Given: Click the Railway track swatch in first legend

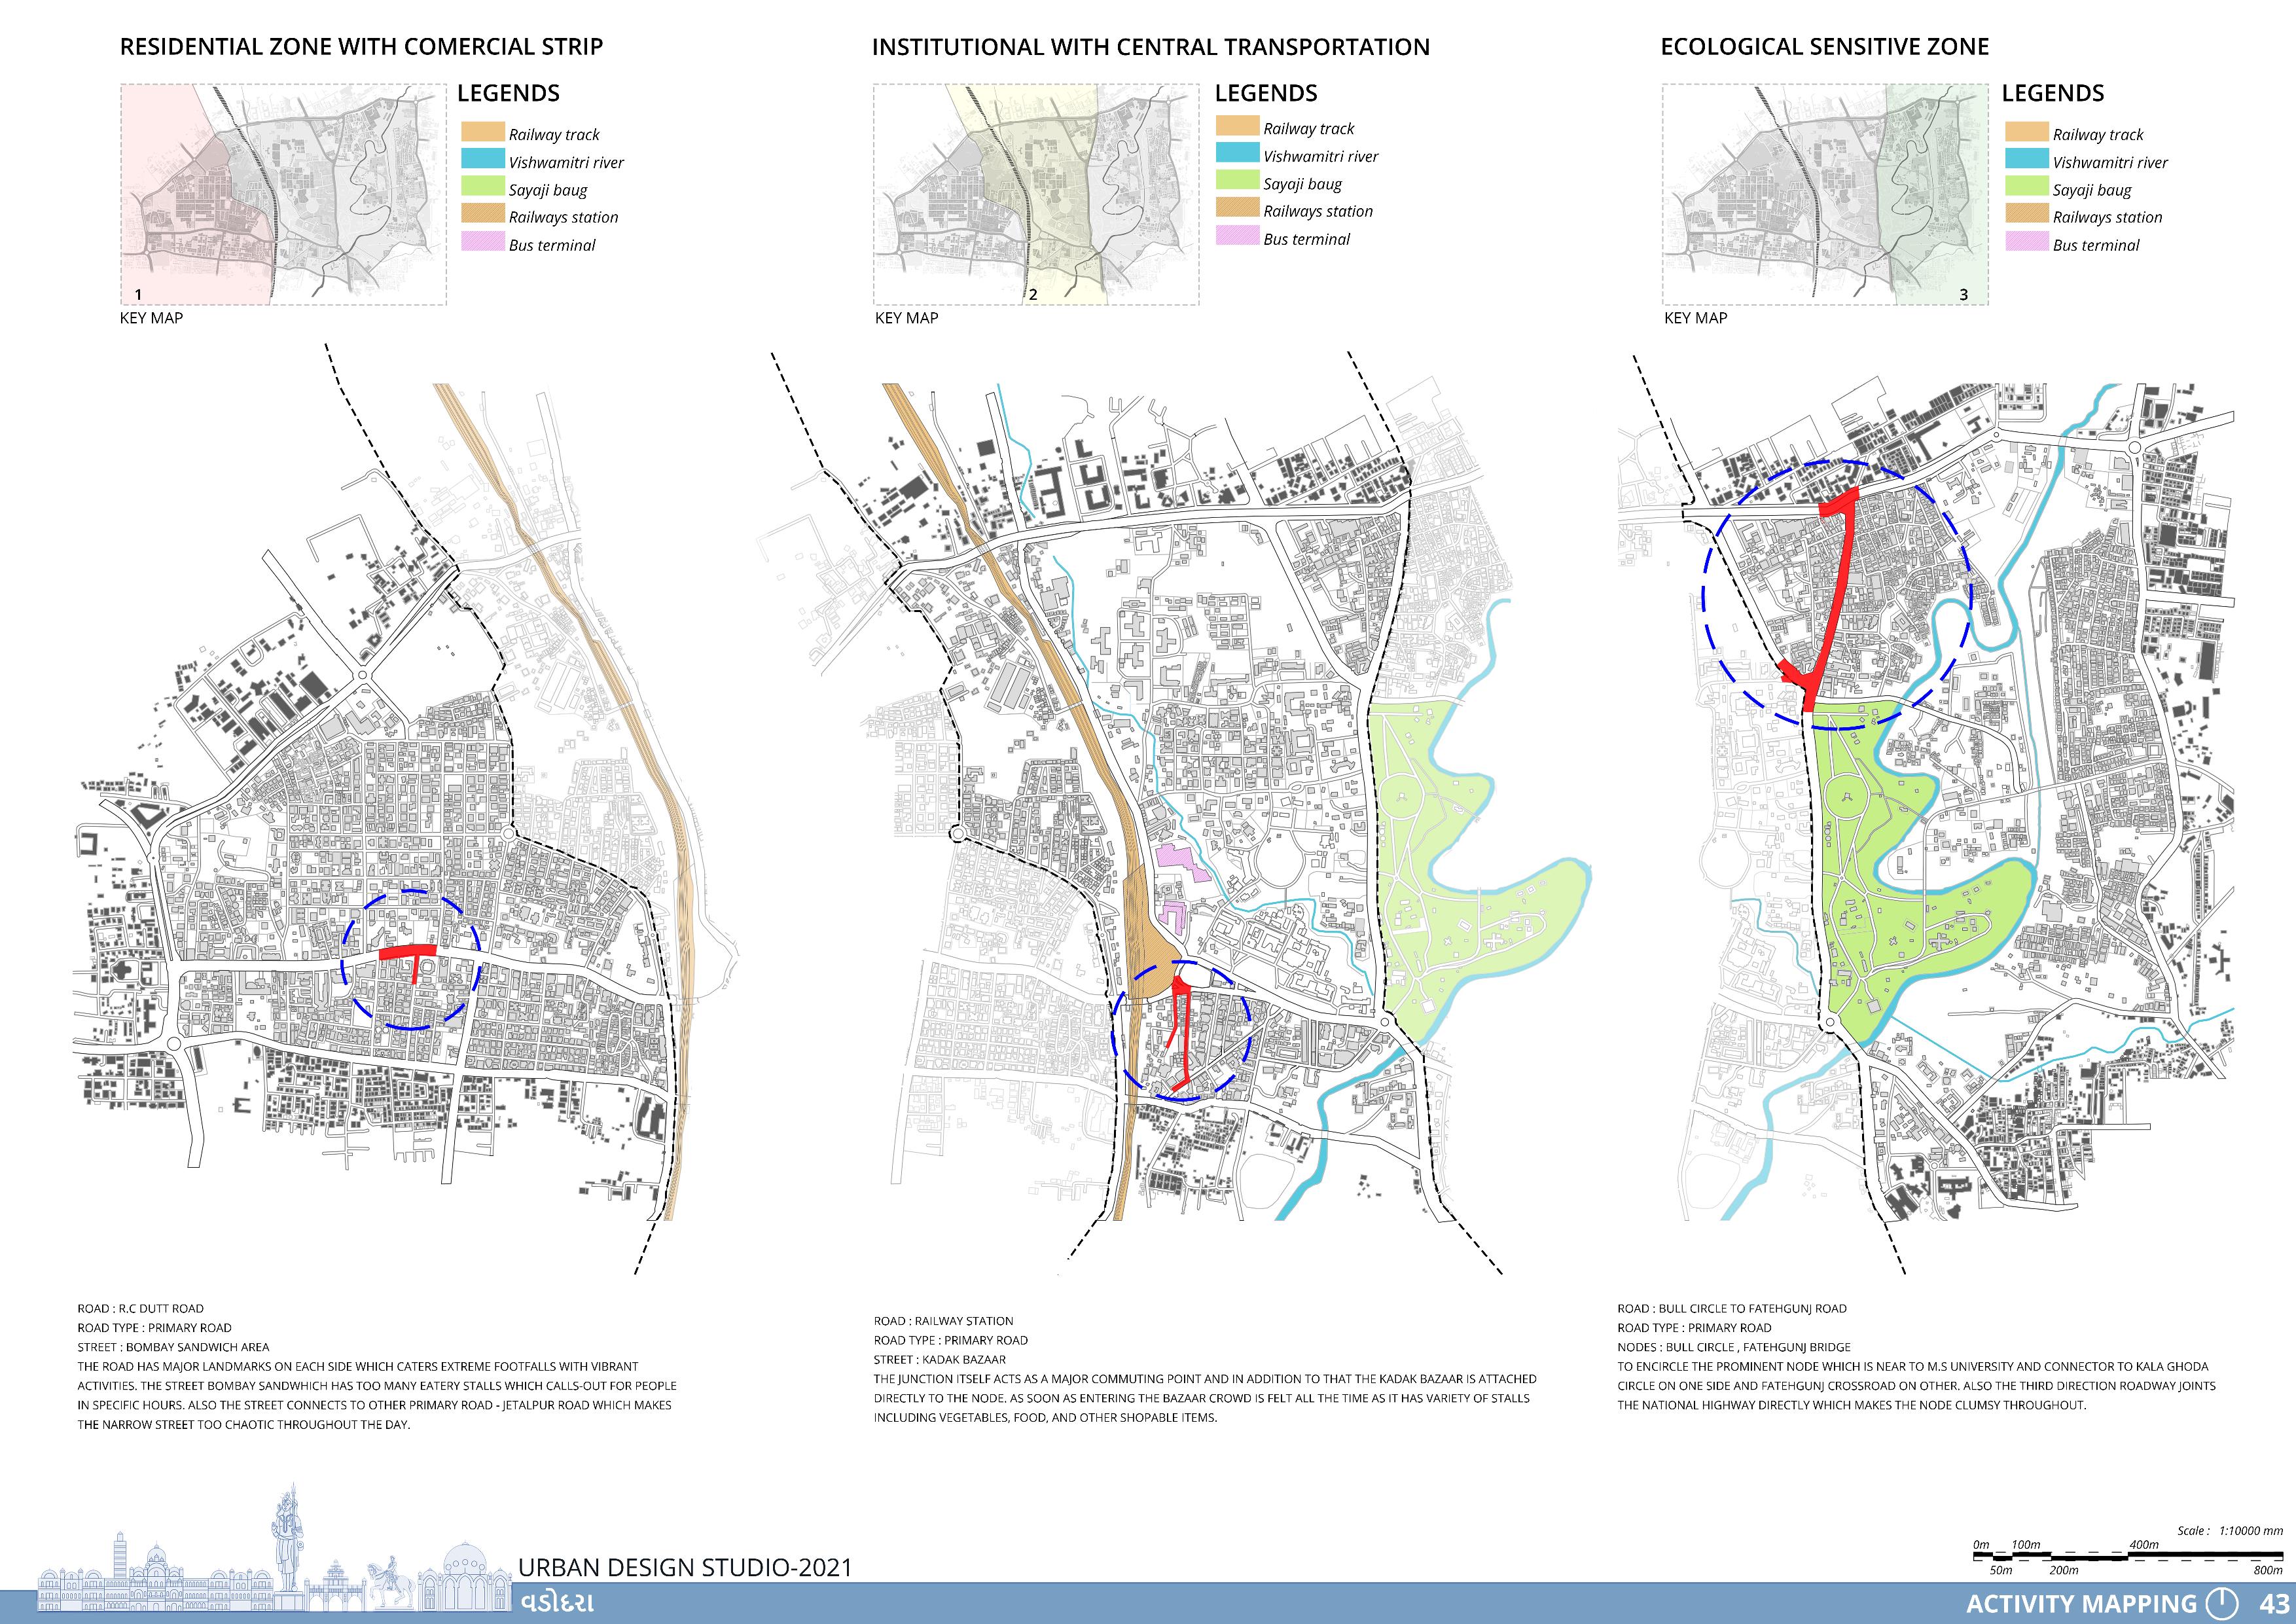Looking at the screenshot, I should 482,132.
